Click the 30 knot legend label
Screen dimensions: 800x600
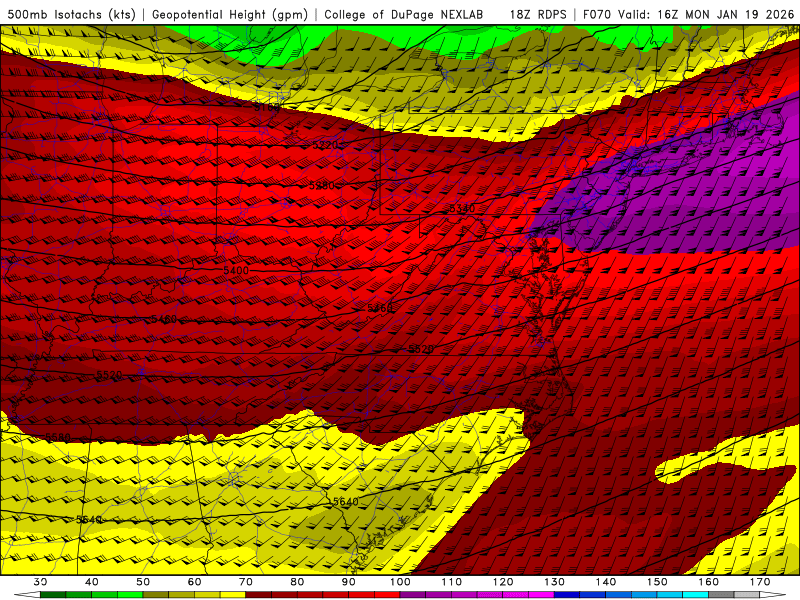40,582
